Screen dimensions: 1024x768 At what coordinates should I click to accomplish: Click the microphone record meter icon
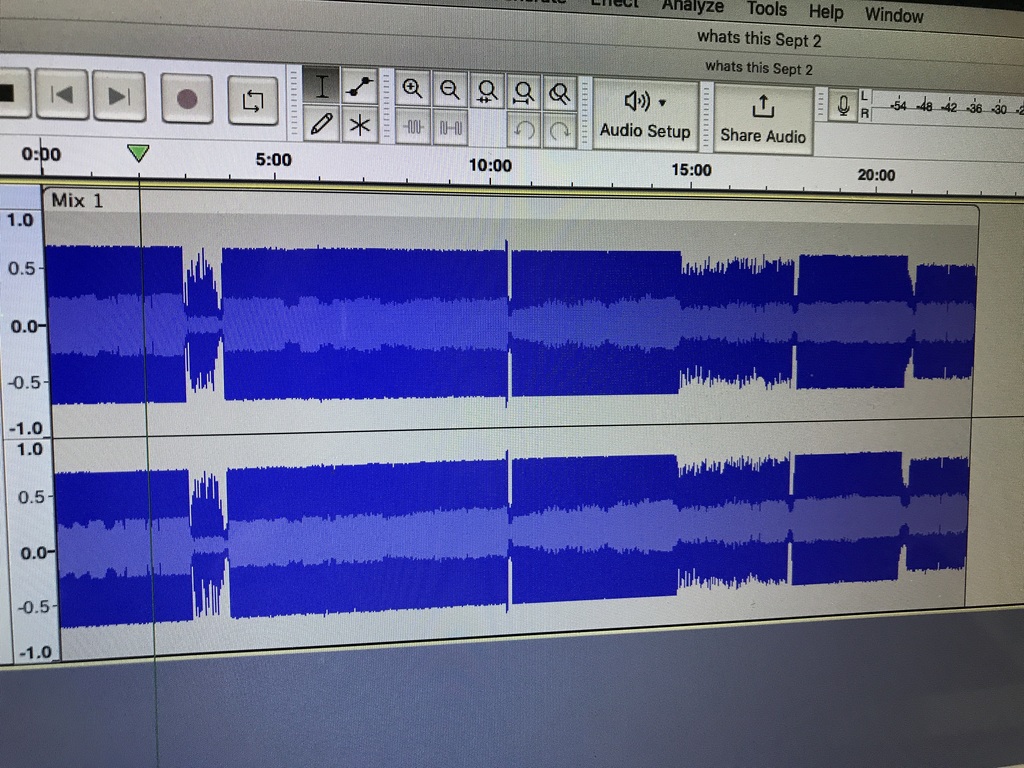pyautogui.click(x=843, y=105)
